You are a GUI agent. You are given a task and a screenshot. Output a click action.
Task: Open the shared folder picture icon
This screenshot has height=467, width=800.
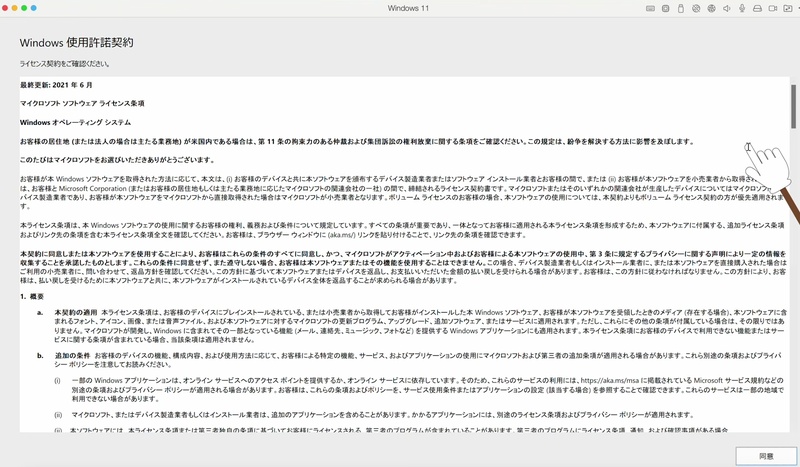click(788, 8)
